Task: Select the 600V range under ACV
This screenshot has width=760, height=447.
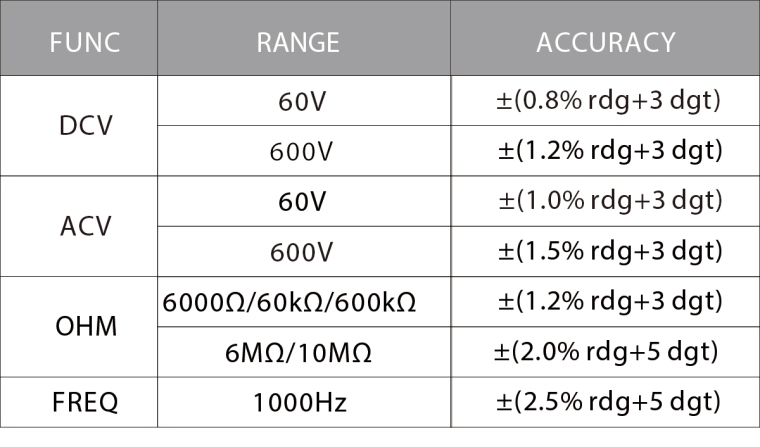Action: (302, 252)
